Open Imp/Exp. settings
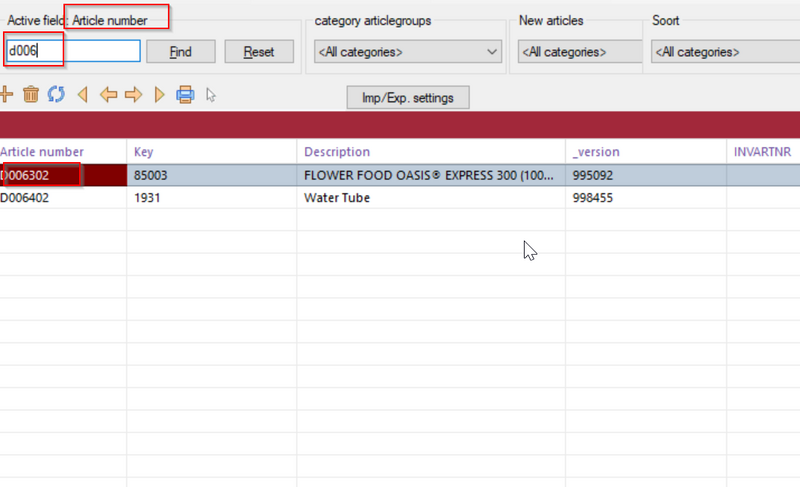The image size is (800, 487). [408, 97]
